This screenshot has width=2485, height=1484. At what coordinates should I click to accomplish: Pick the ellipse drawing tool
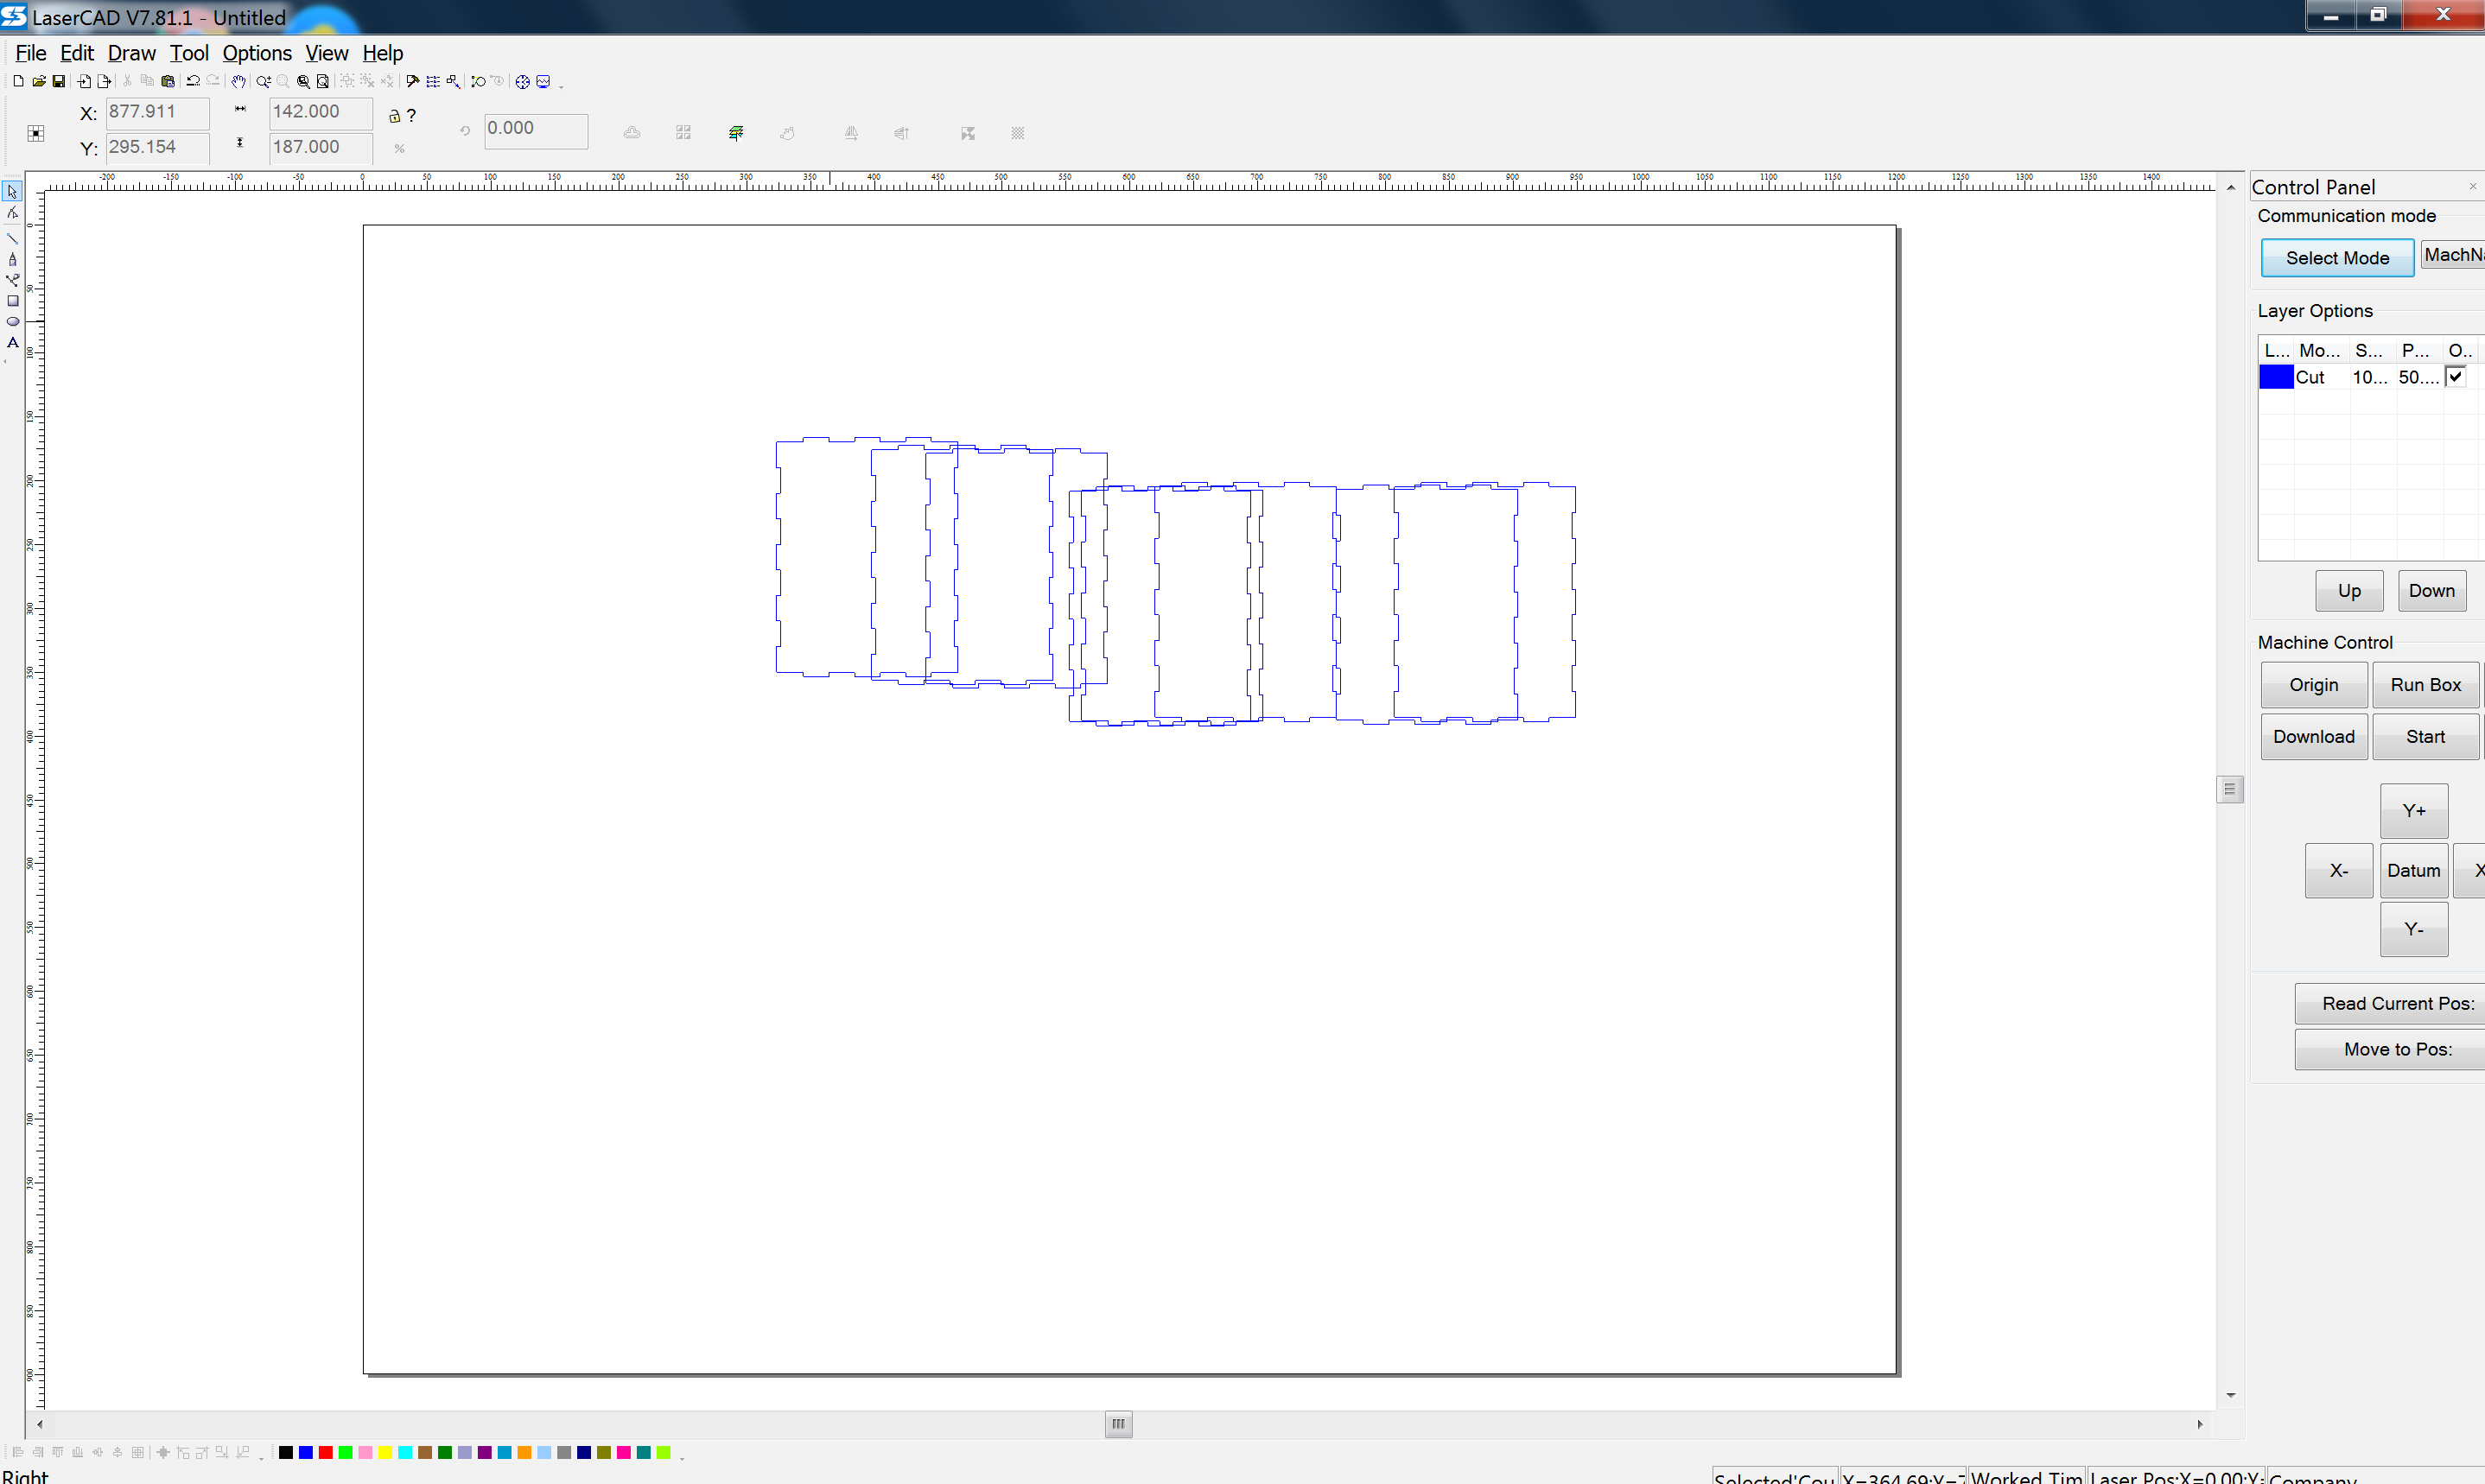click(x=13, y=322)
